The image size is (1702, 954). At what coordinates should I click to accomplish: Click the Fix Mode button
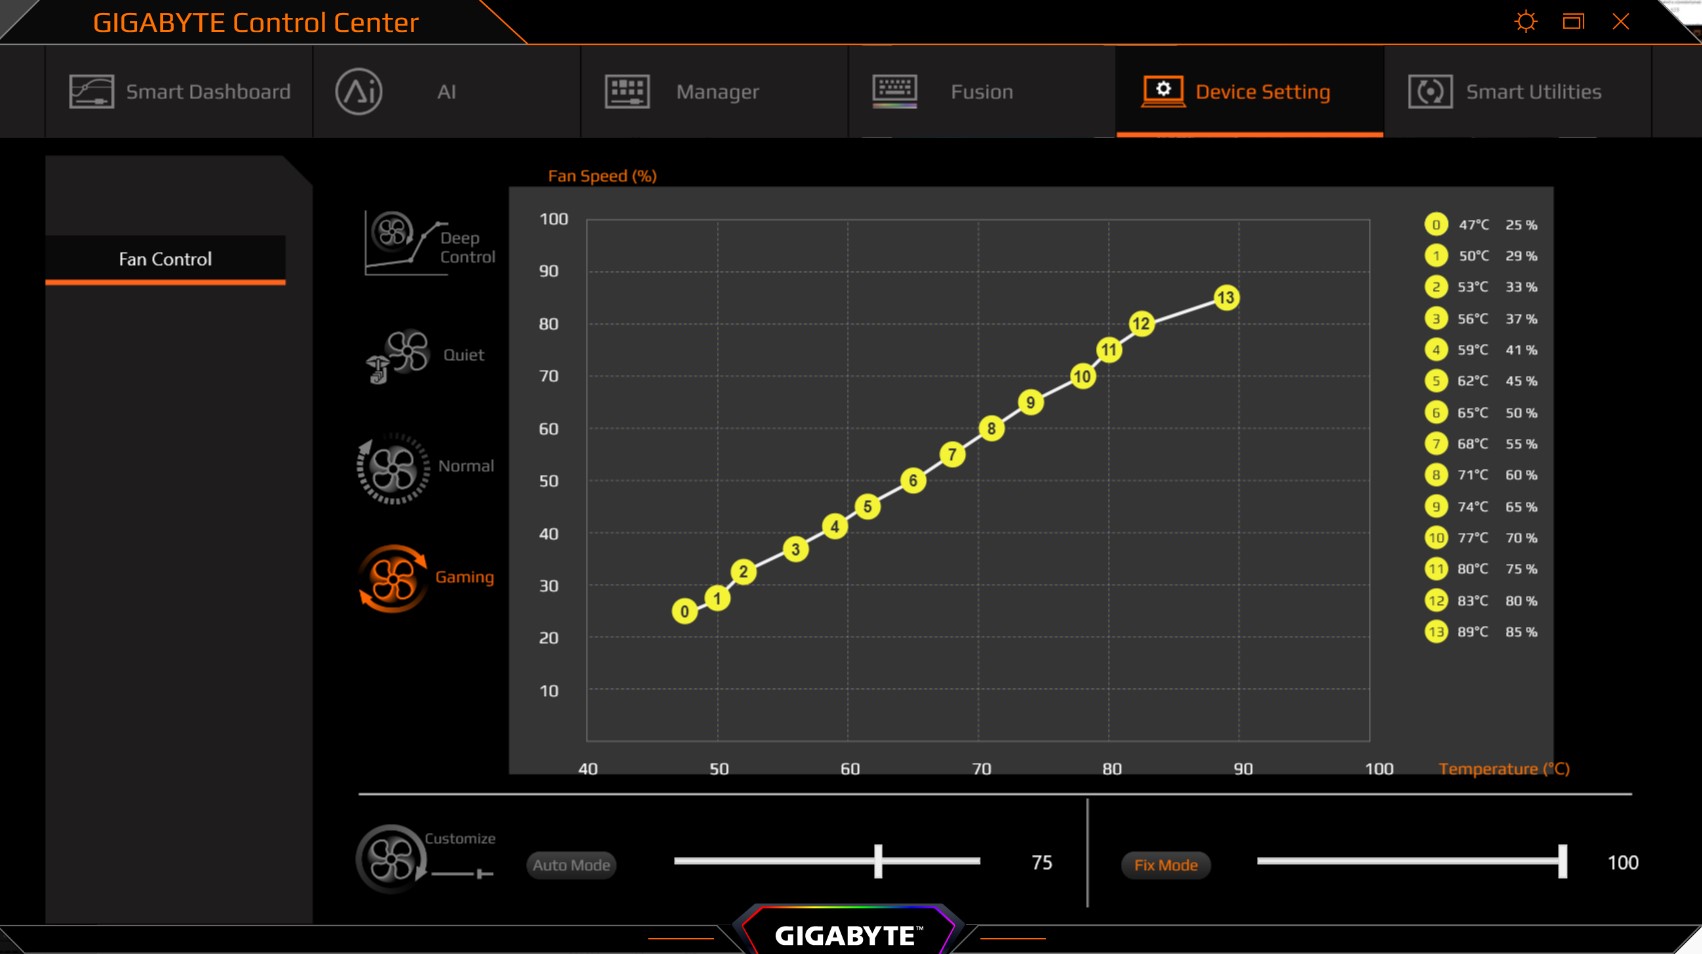(1165, 865)
